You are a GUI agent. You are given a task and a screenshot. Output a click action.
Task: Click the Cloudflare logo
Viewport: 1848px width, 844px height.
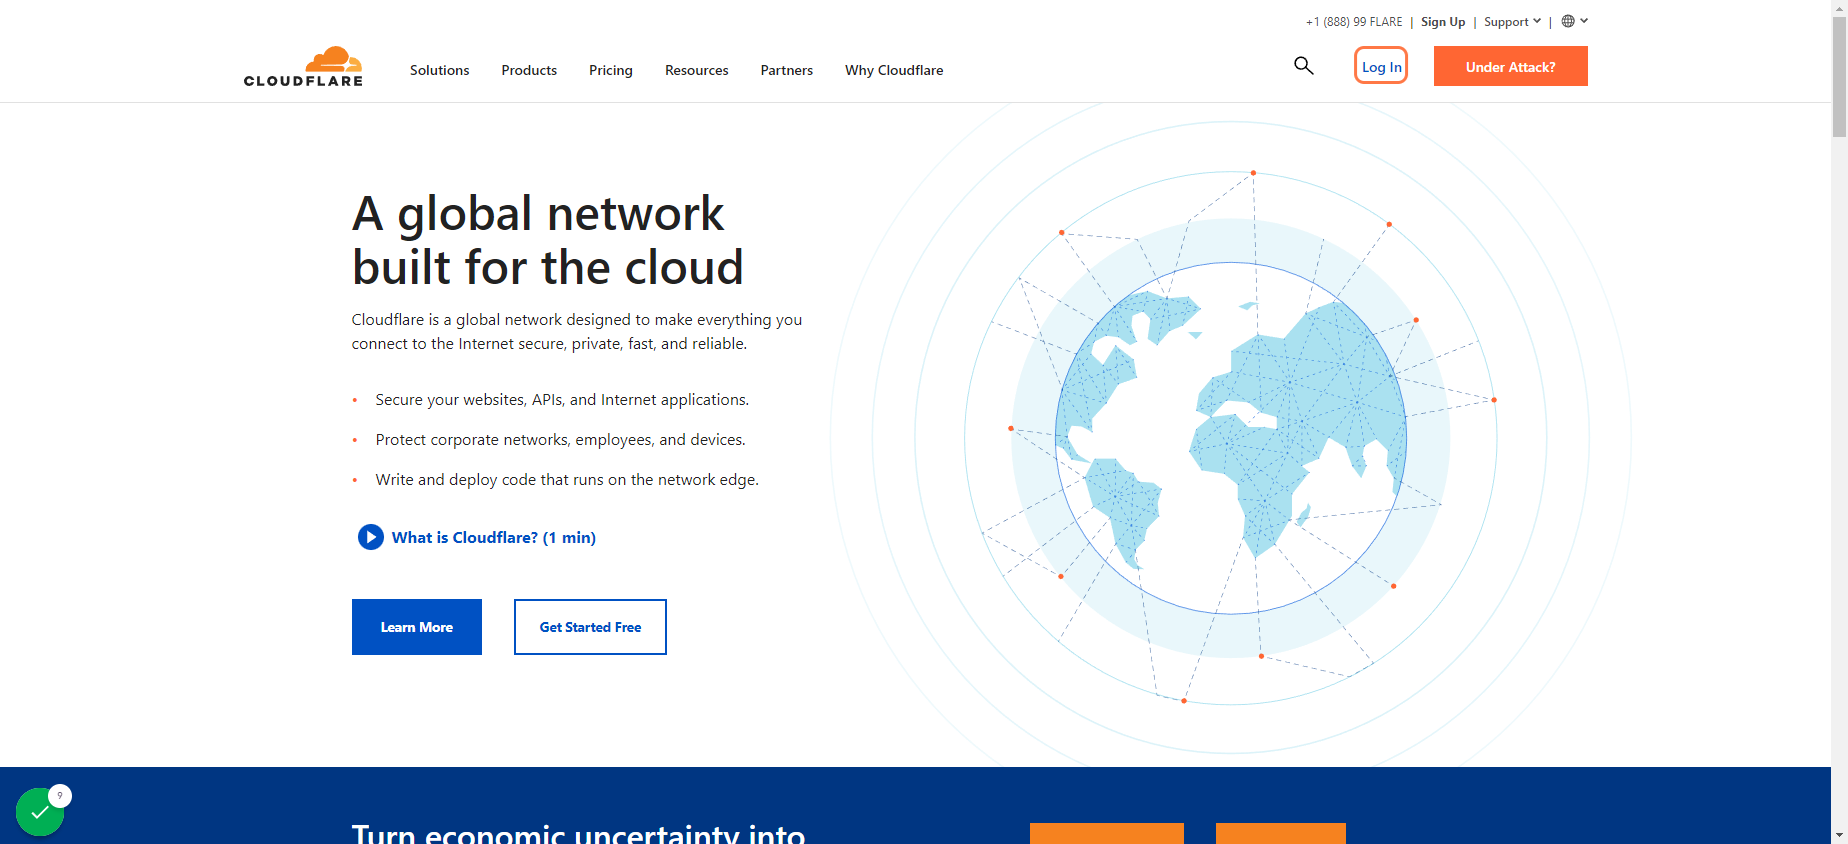pyautogui.click(x=303, y=66)
